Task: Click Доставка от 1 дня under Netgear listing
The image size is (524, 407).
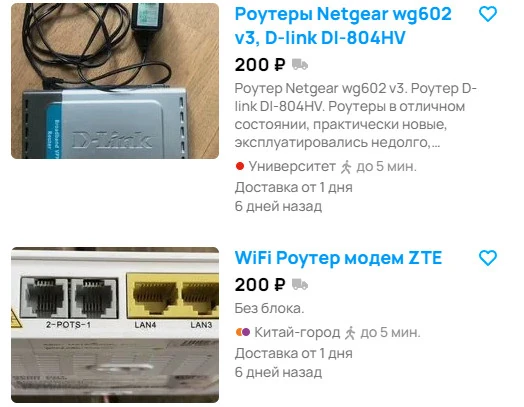Action: pos(293,187)
